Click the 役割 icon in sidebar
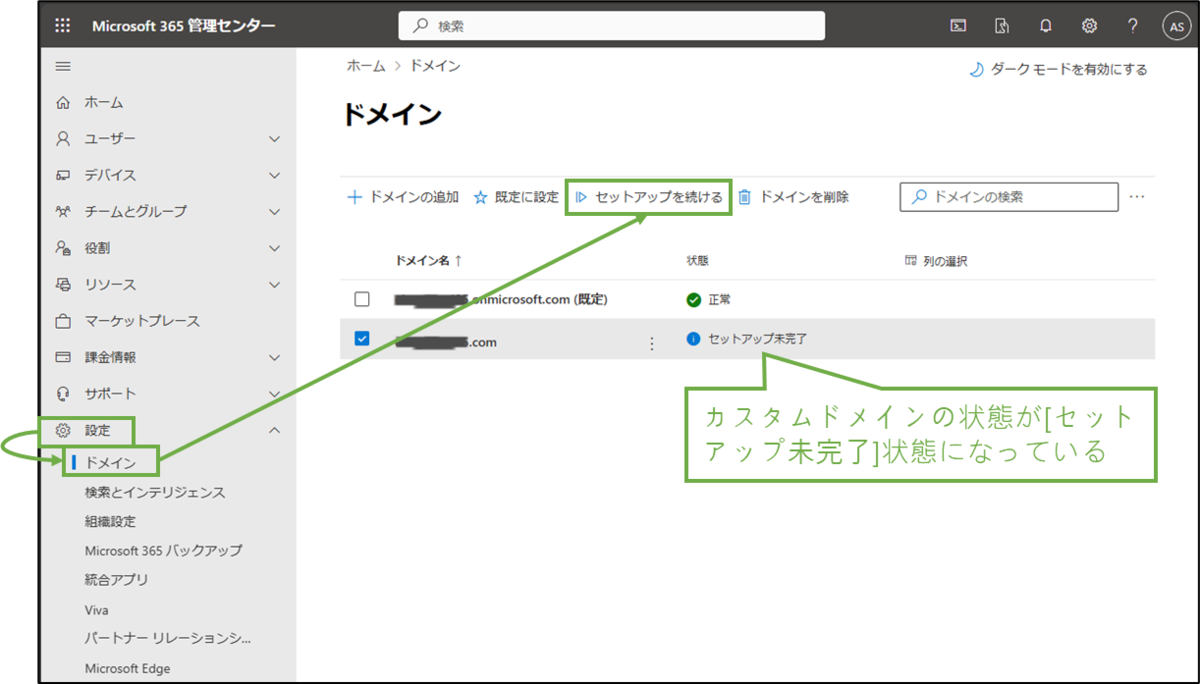This screenshot has height=684, width=1200. point(63,248)
